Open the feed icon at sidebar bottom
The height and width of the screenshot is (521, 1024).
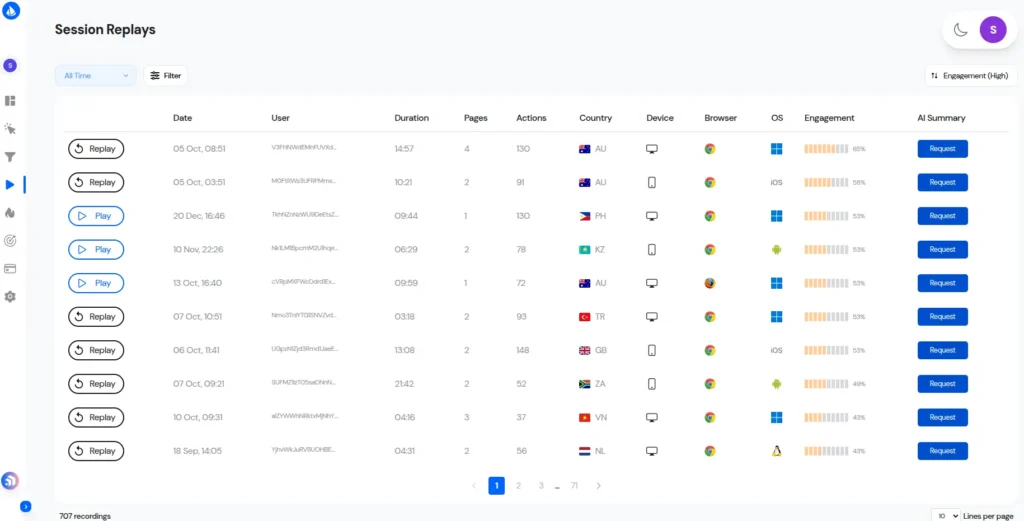pos(10,481)
